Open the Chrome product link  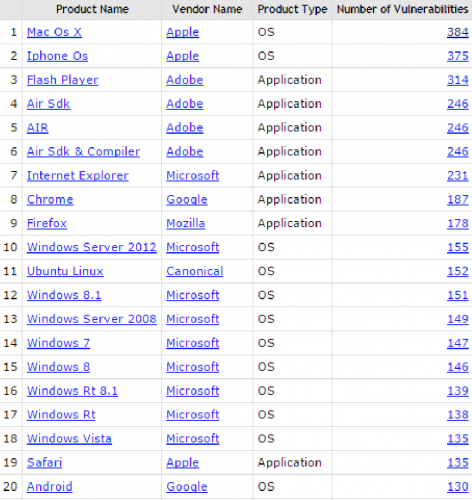tap(50, 199)
